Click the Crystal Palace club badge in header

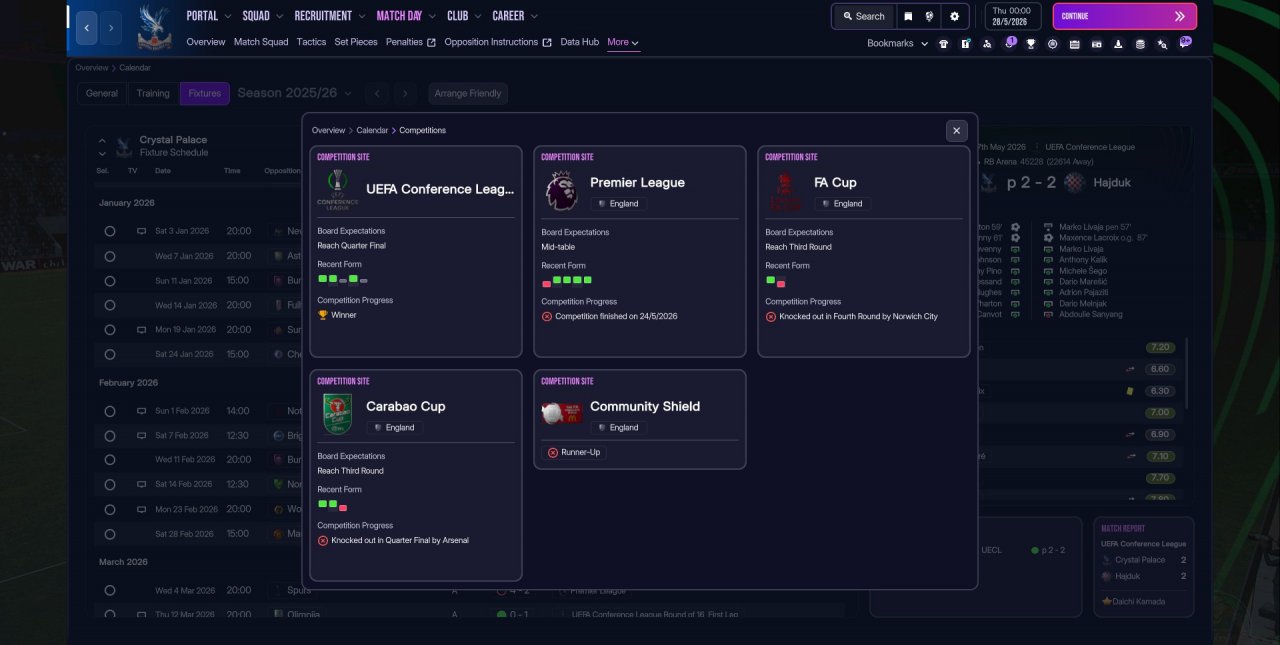(x=155, y=27)
